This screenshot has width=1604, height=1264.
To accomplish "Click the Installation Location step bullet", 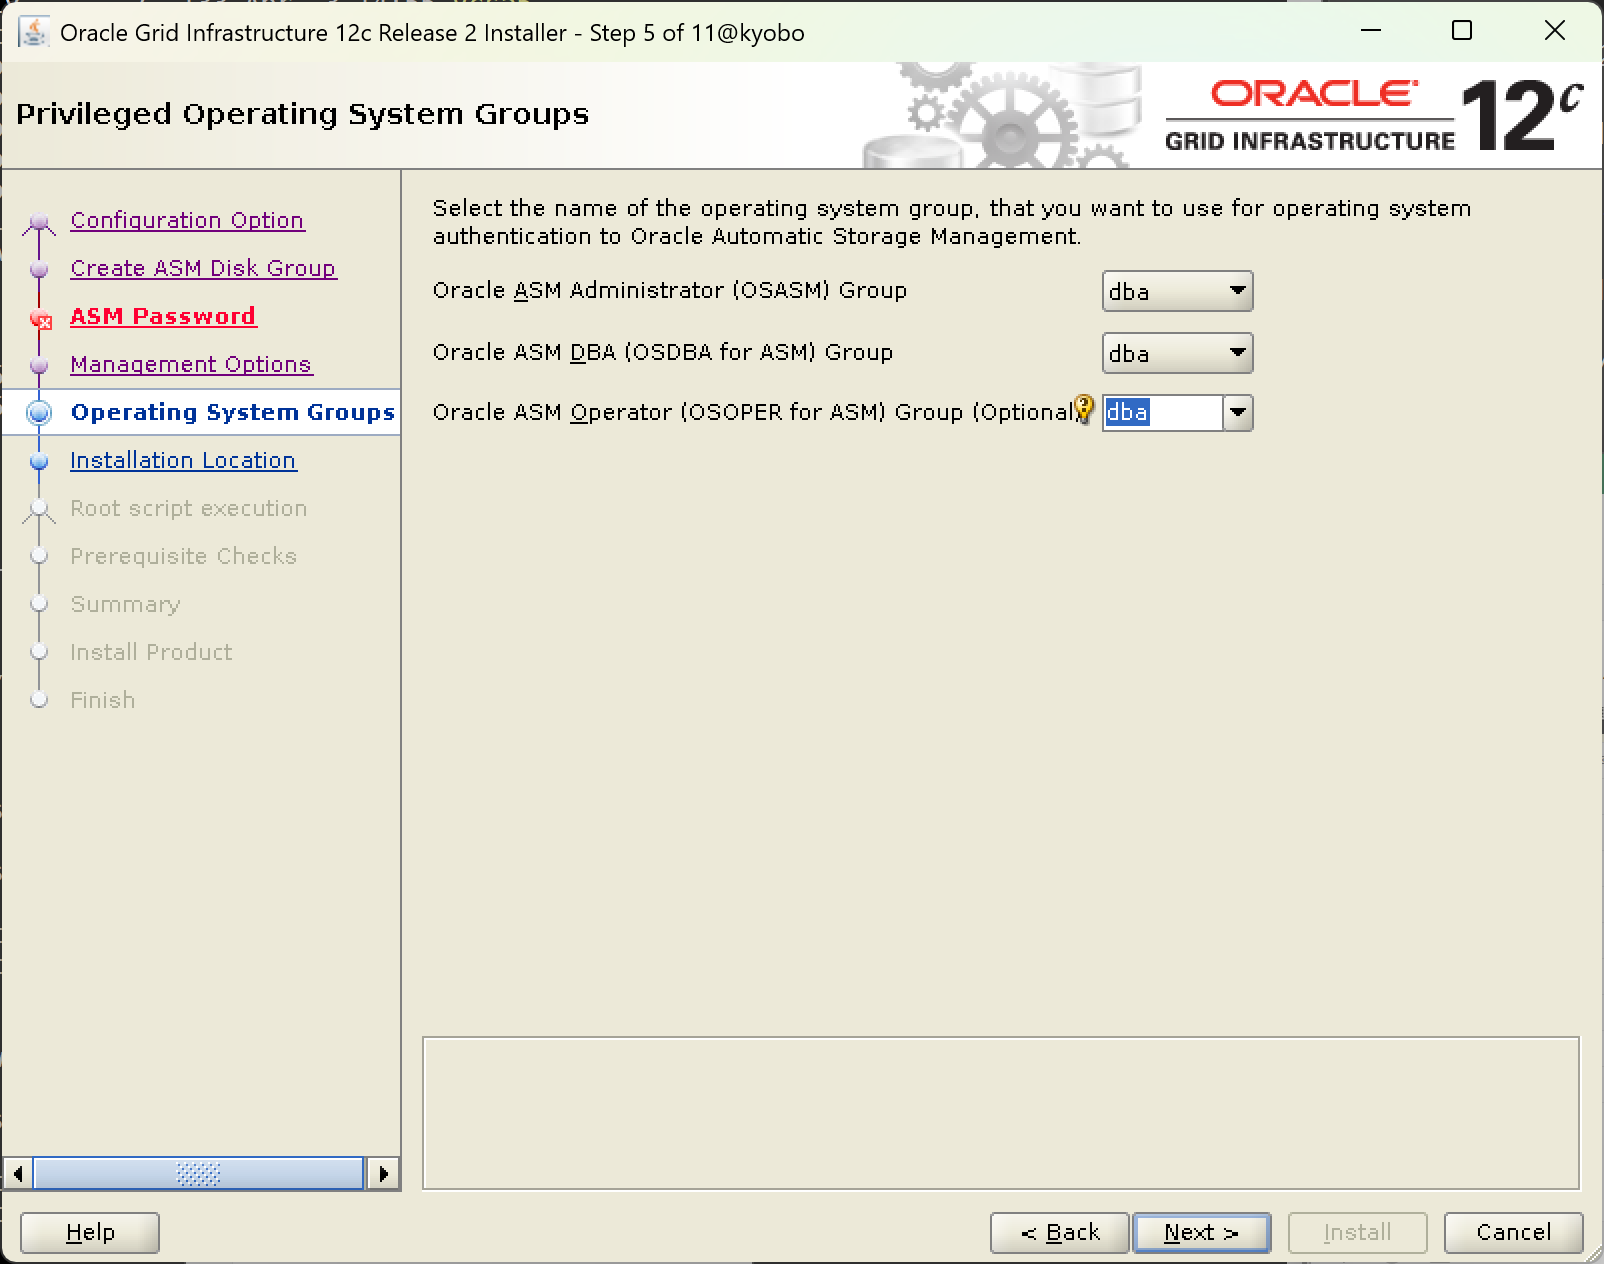I will click(x=39, y=461).
